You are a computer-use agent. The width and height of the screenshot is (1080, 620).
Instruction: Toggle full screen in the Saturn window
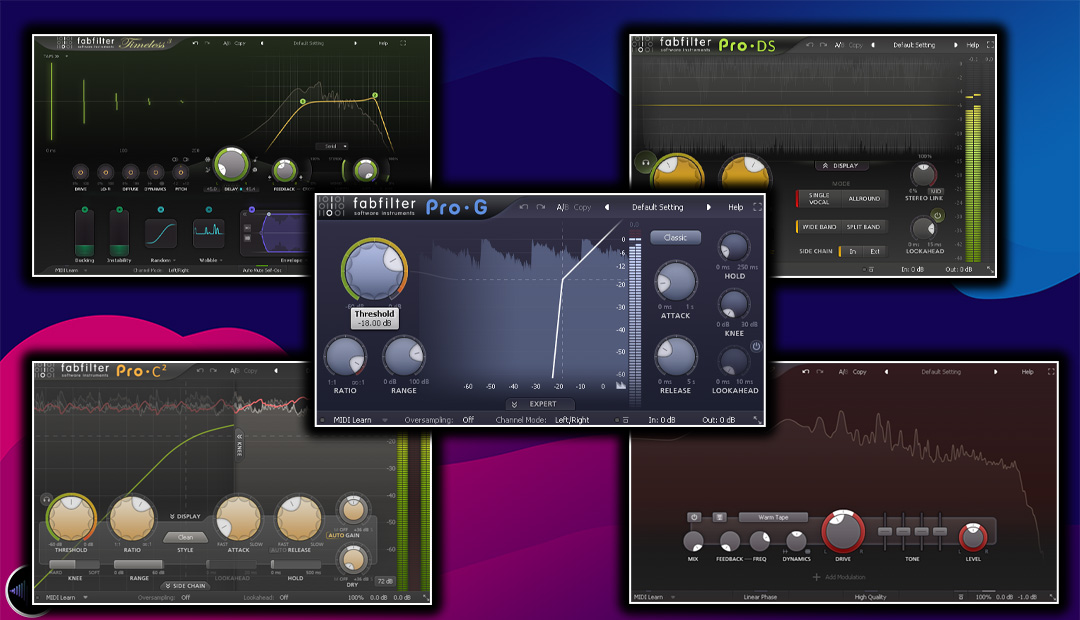click(x=1051, y=371)
